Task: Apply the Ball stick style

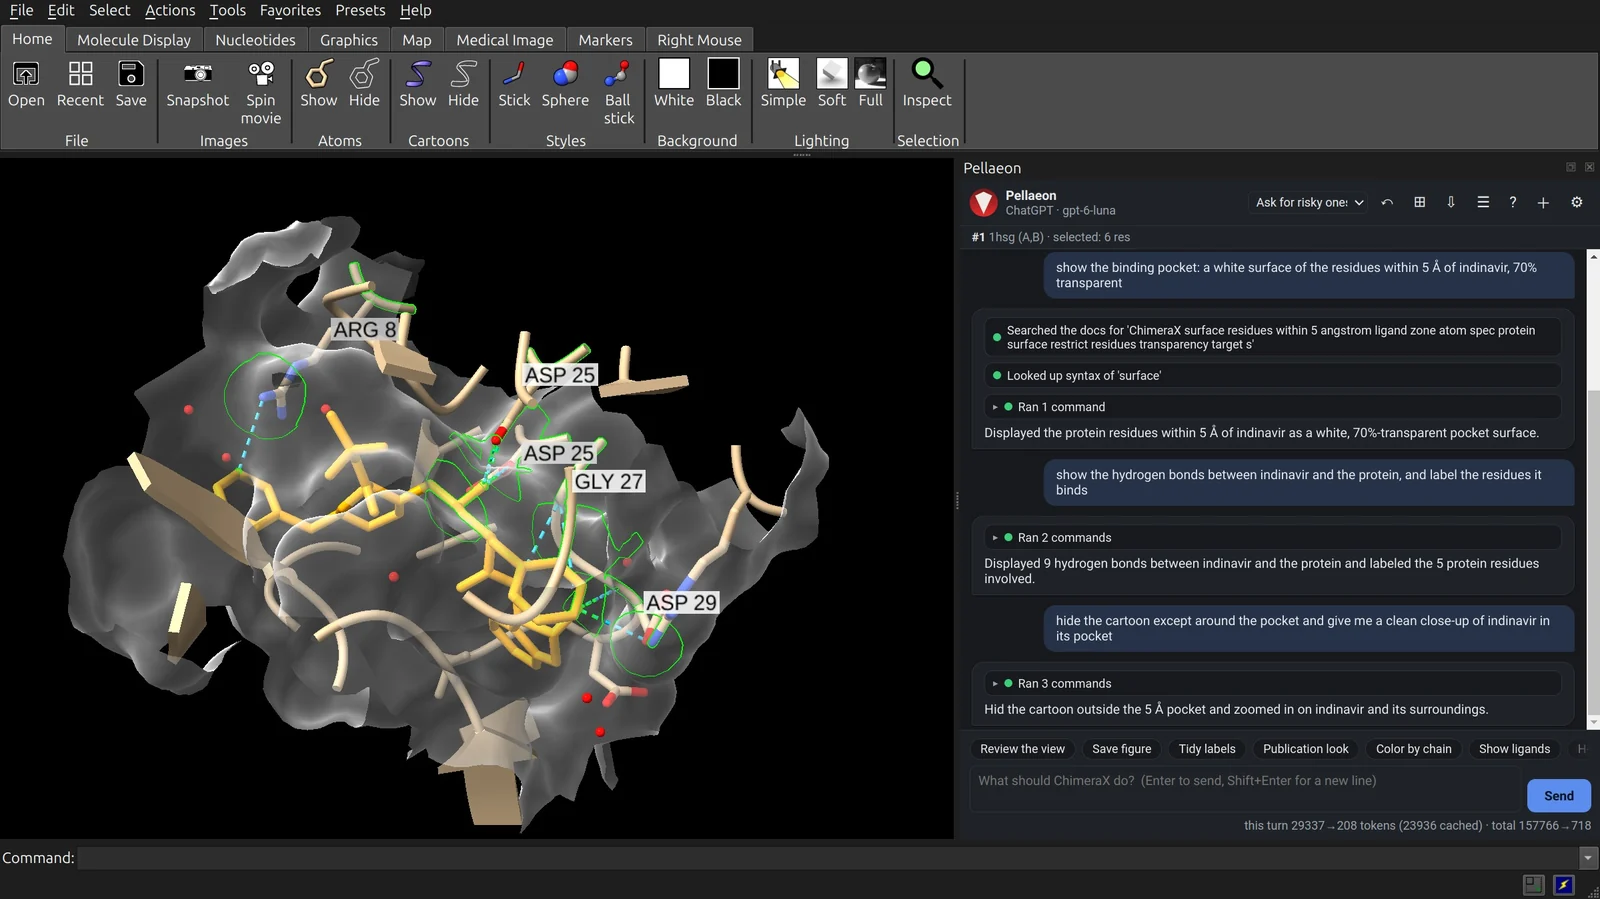Action: pyautogui.click(x=618, y=74)
